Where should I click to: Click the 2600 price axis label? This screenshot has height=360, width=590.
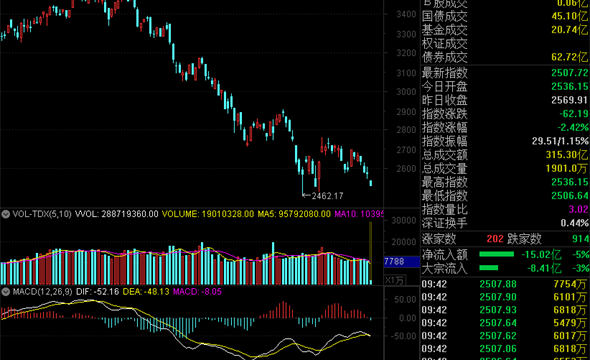coord(406,169)
